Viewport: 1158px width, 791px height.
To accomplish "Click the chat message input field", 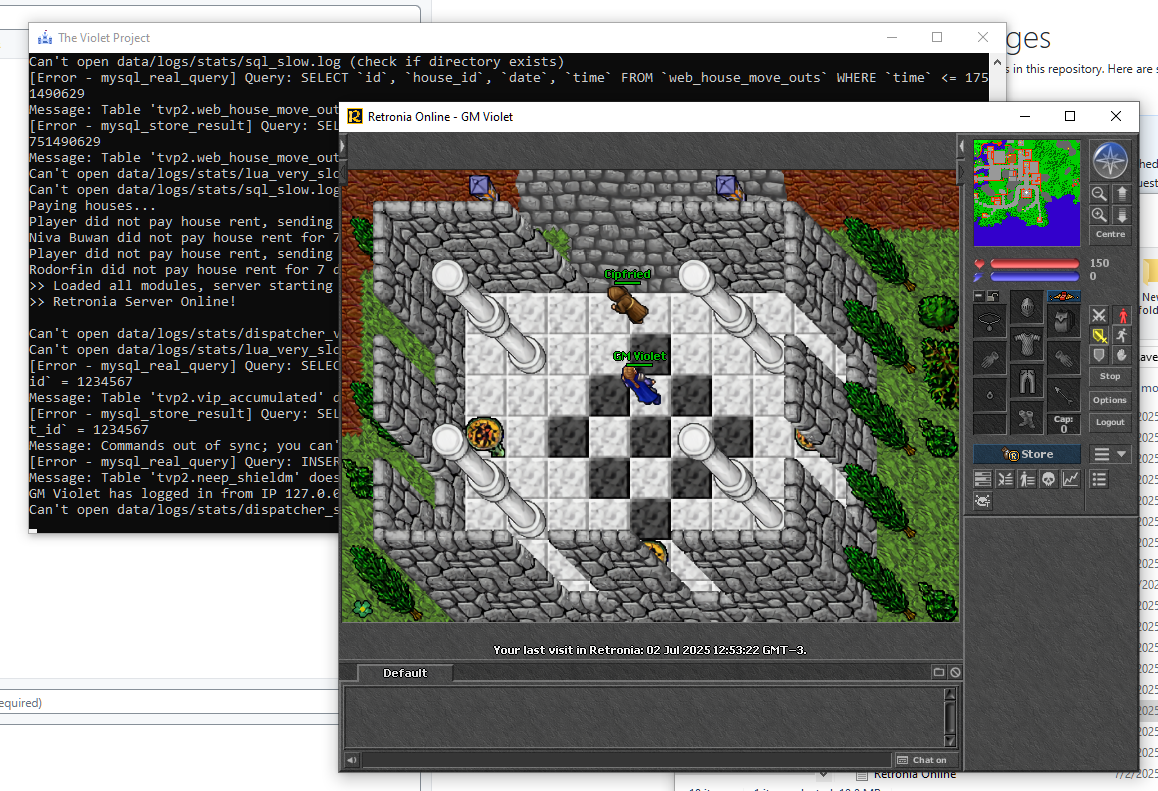I will [x=620, y=761].
